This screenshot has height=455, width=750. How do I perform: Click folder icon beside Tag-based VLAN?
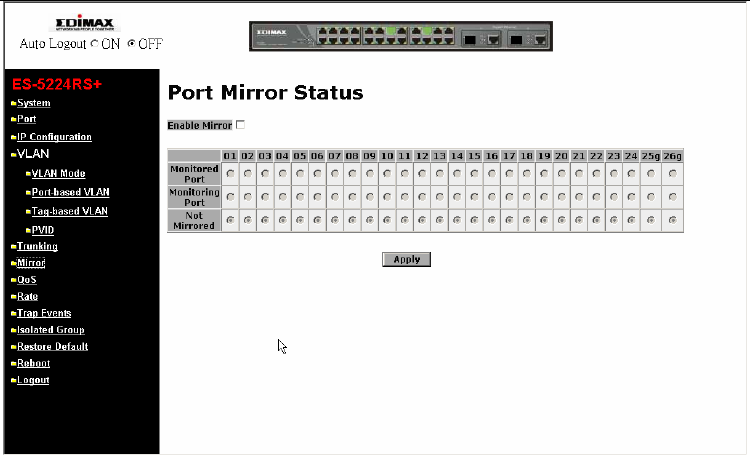pyautogui.click(x=28, y=211)
